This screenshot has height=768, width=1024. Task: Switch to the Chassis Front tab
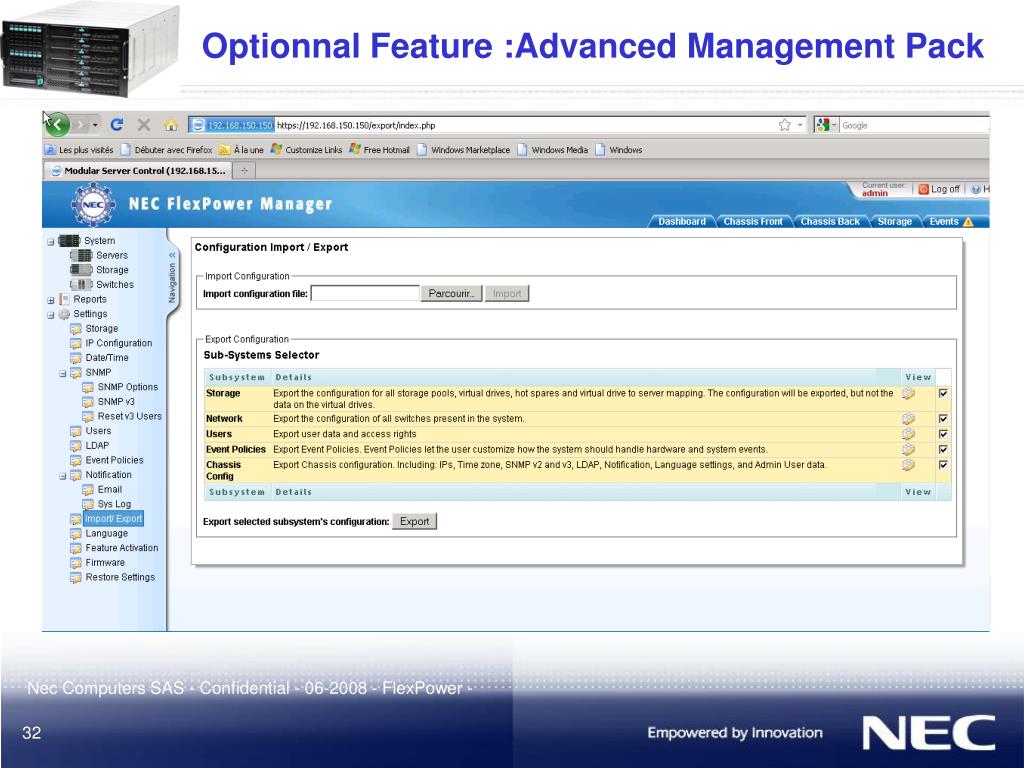point(753,221)
